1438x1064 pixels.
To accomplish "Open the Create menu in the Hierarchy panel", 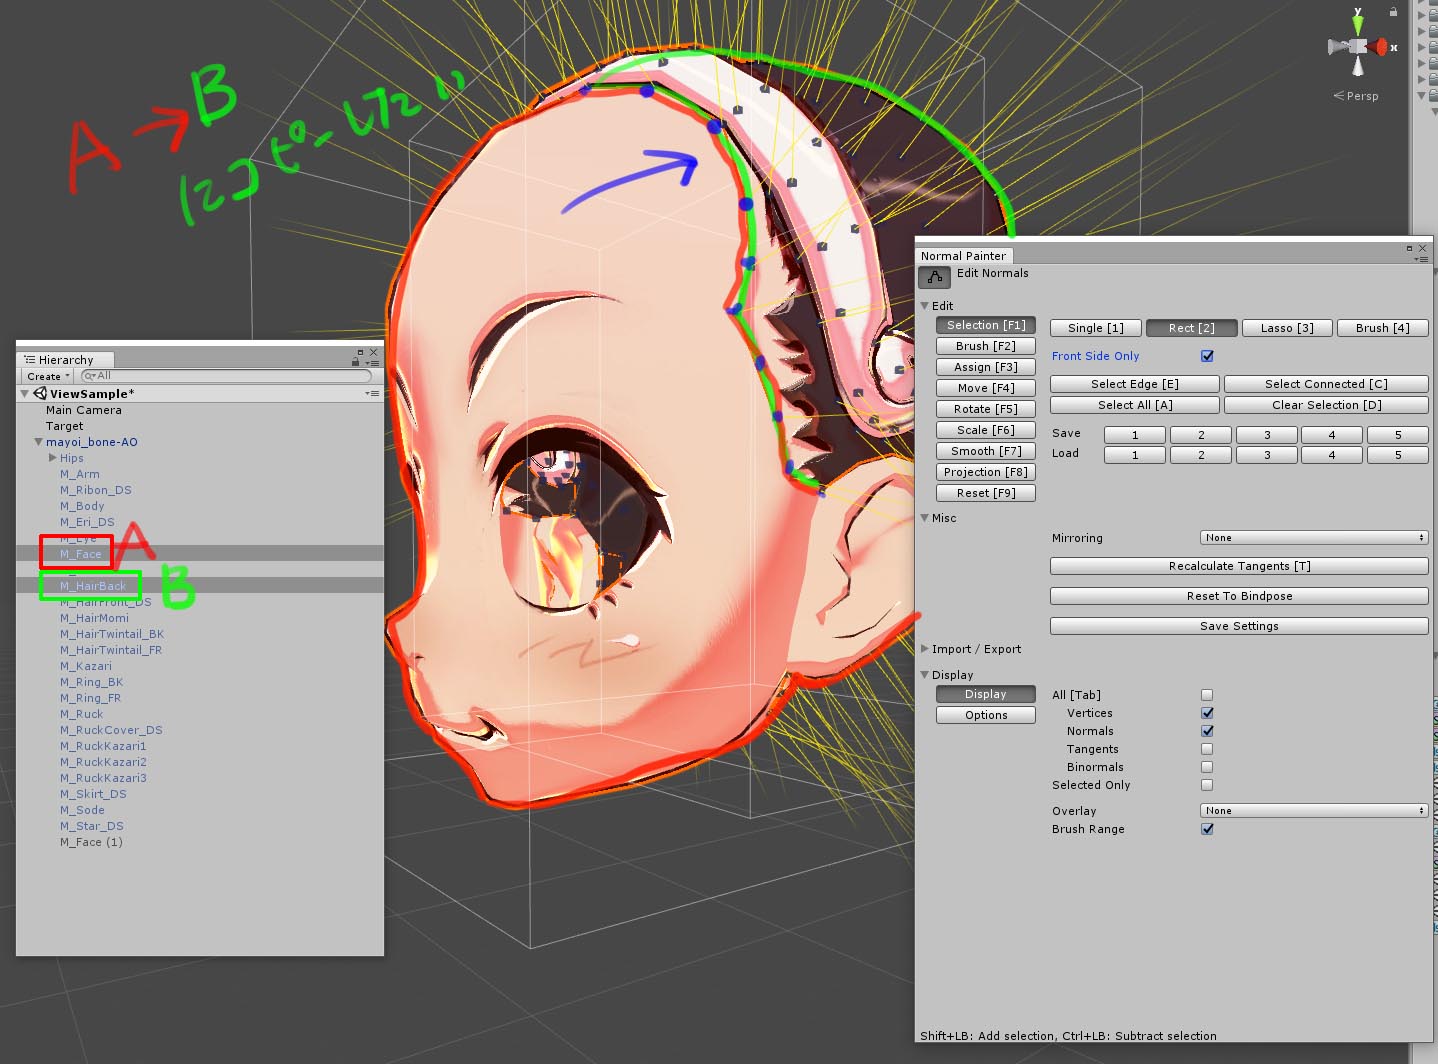I will tap(46, 376).
